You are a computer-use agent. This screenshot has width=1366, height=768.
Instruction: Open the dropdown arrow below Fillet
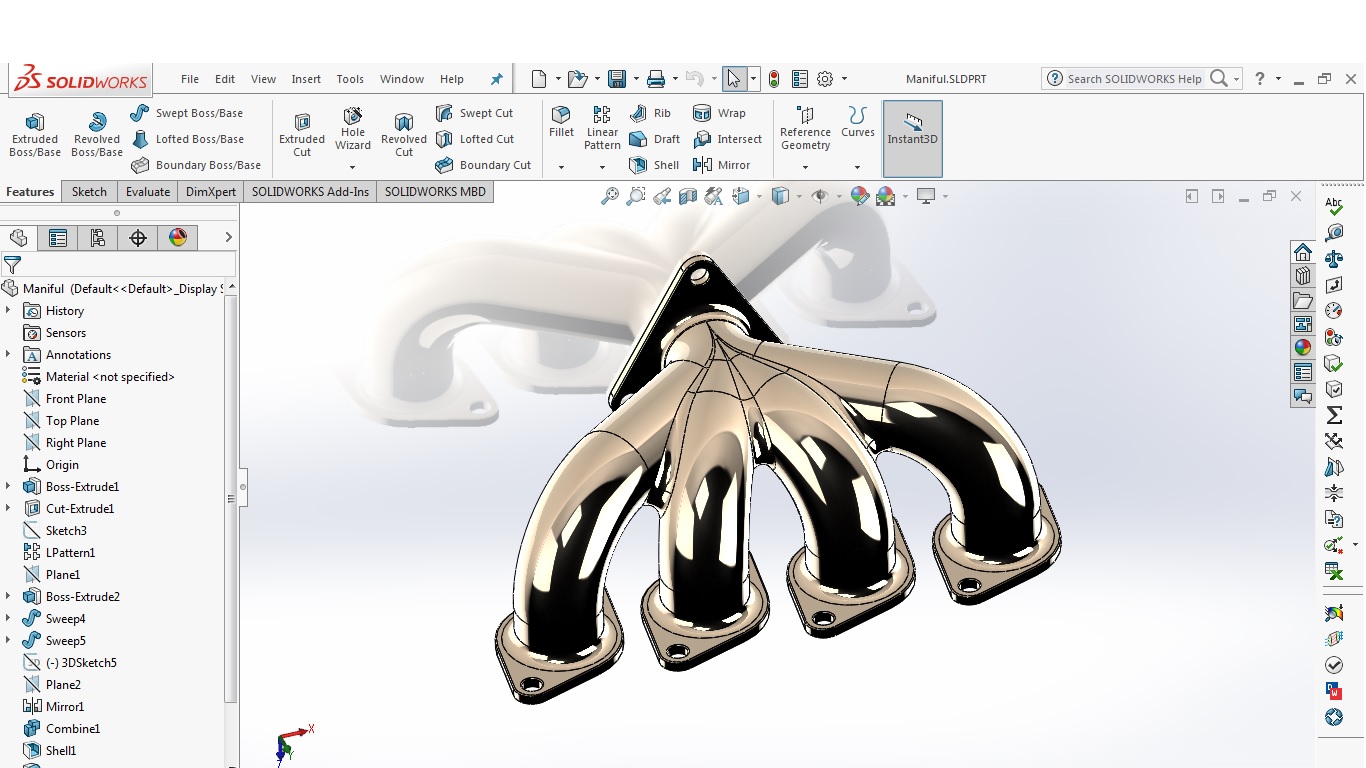tap(561, 167)
